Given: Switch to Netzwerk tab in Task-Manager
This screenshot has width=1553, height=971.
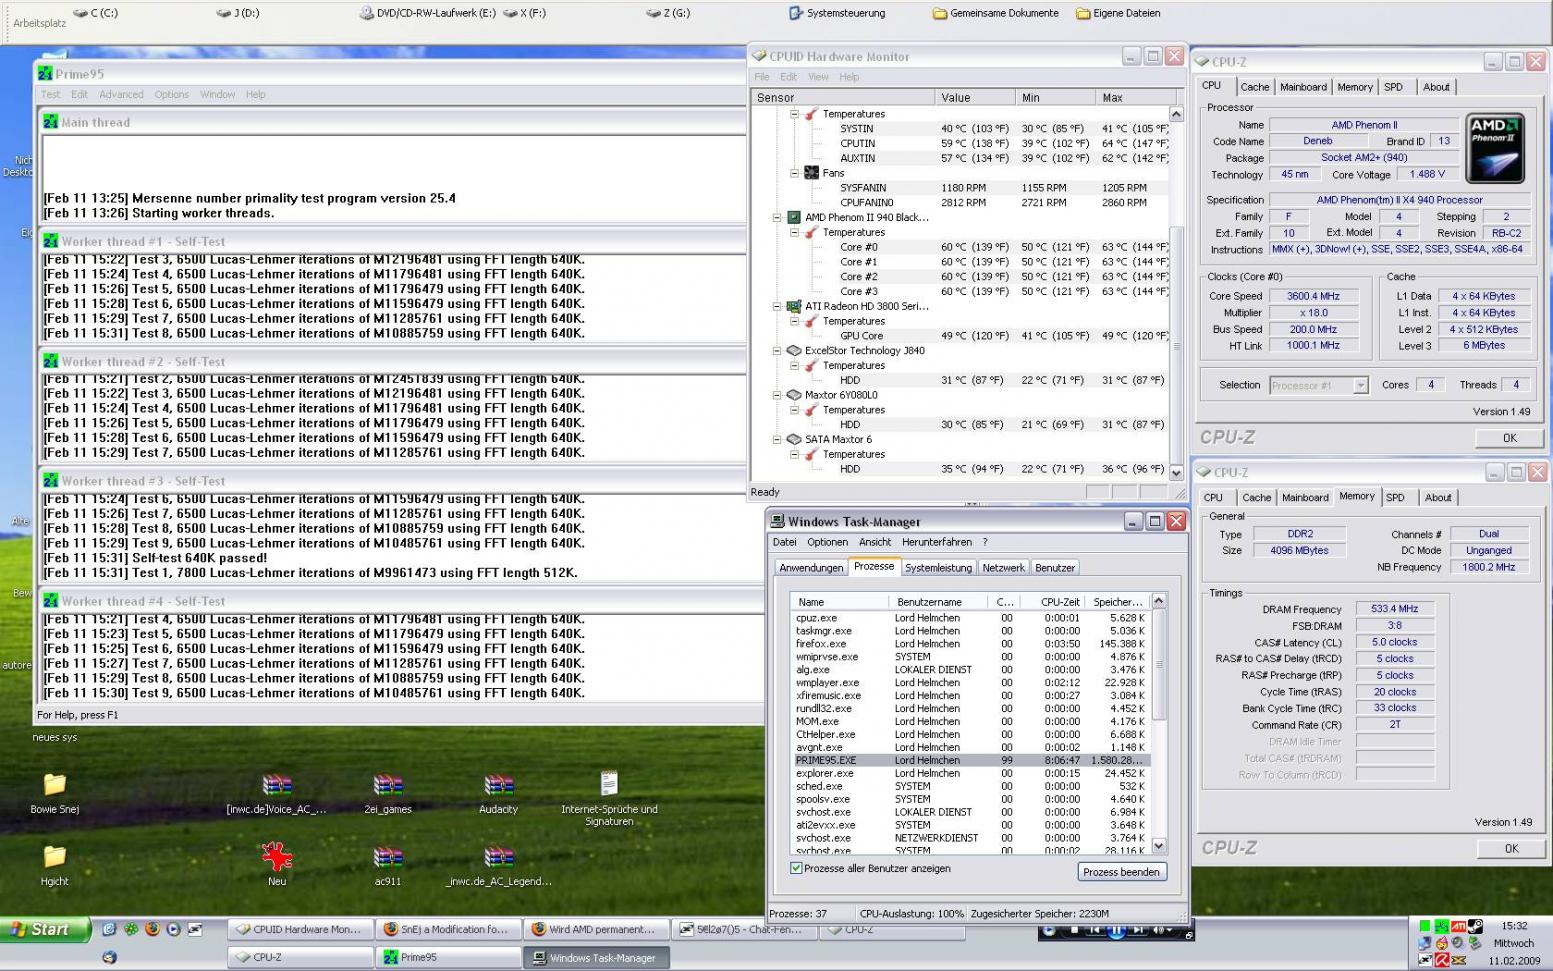Looking at the screenshot, I should [x=1003, y=567].
